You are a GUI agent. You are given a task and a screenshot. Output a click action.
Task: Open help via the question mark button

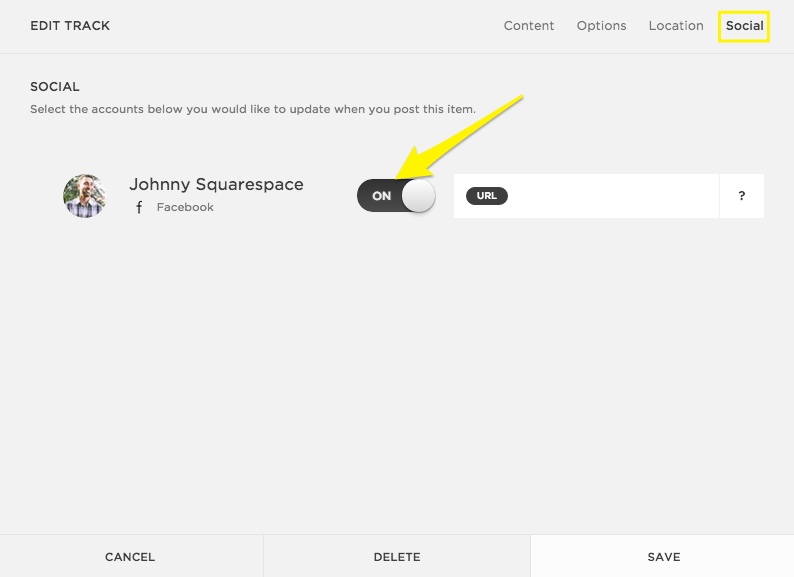741,196
